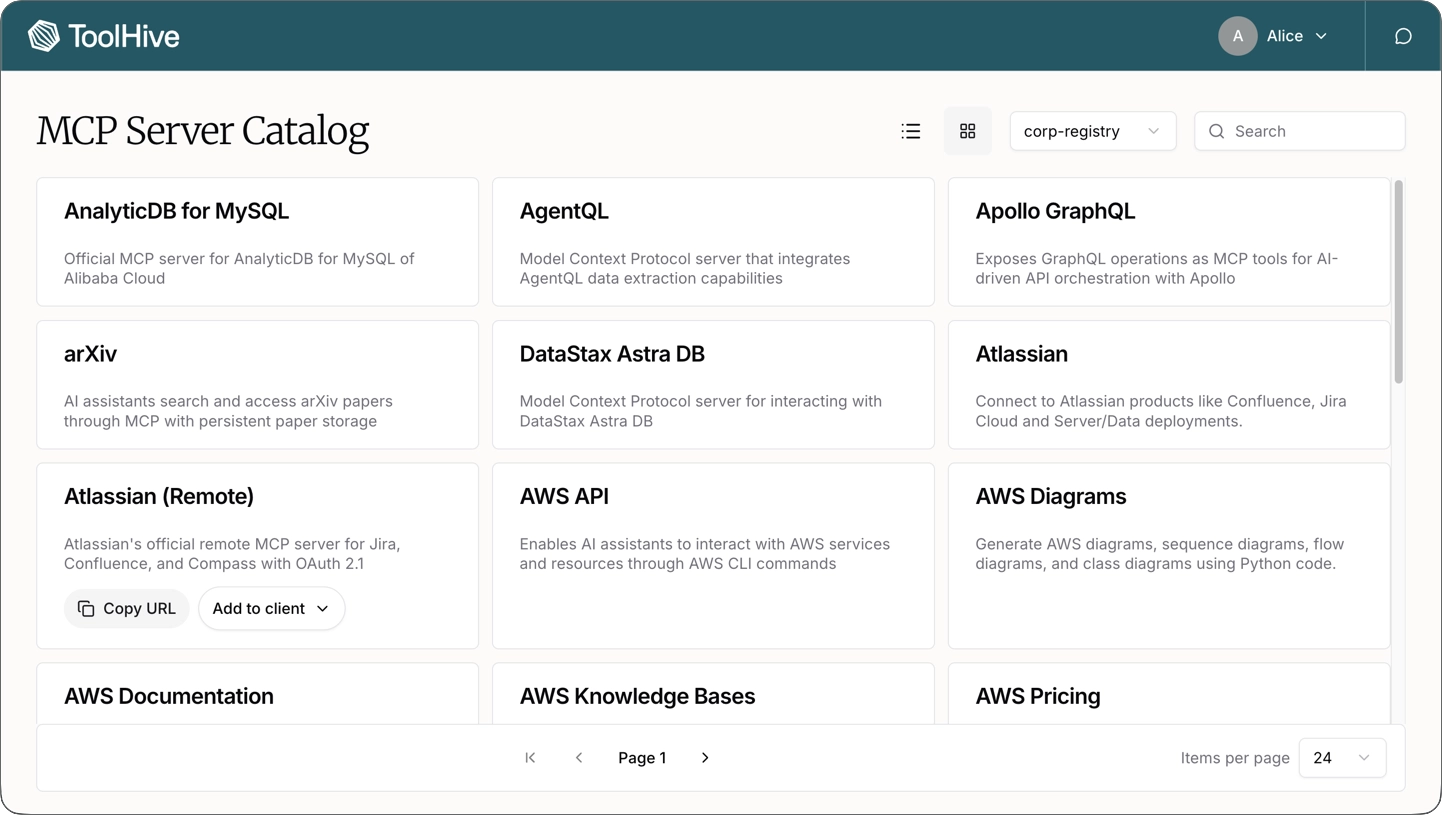Open the Atlassian card title
Viewport: 1442px width, 815px height.
[x=1021, y=354]
